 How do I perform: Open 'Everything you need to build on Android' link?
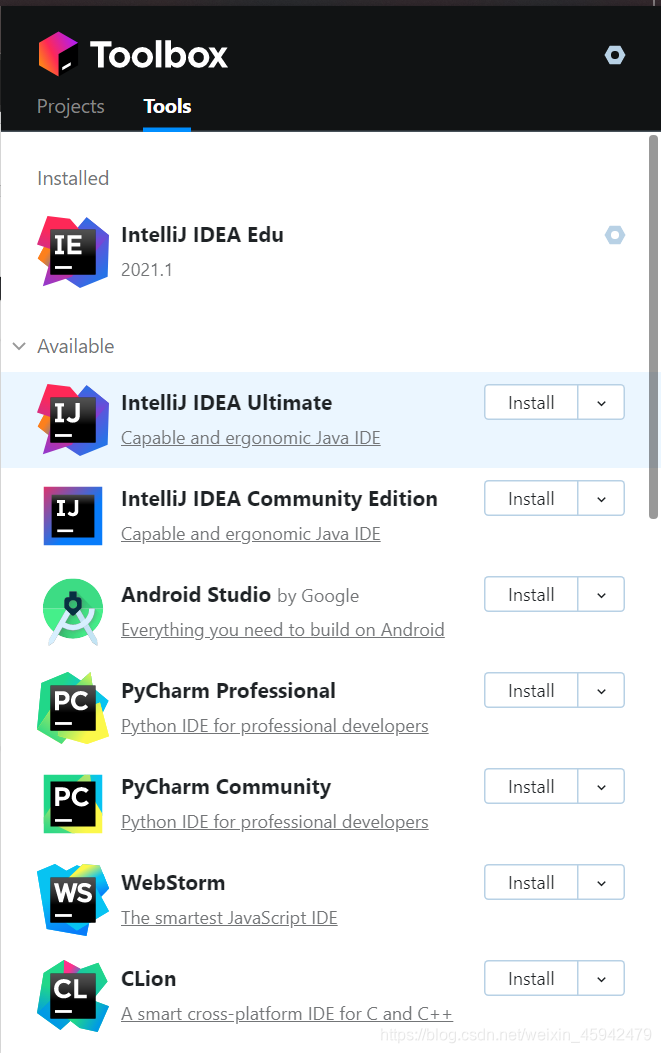tap(283, 630)
